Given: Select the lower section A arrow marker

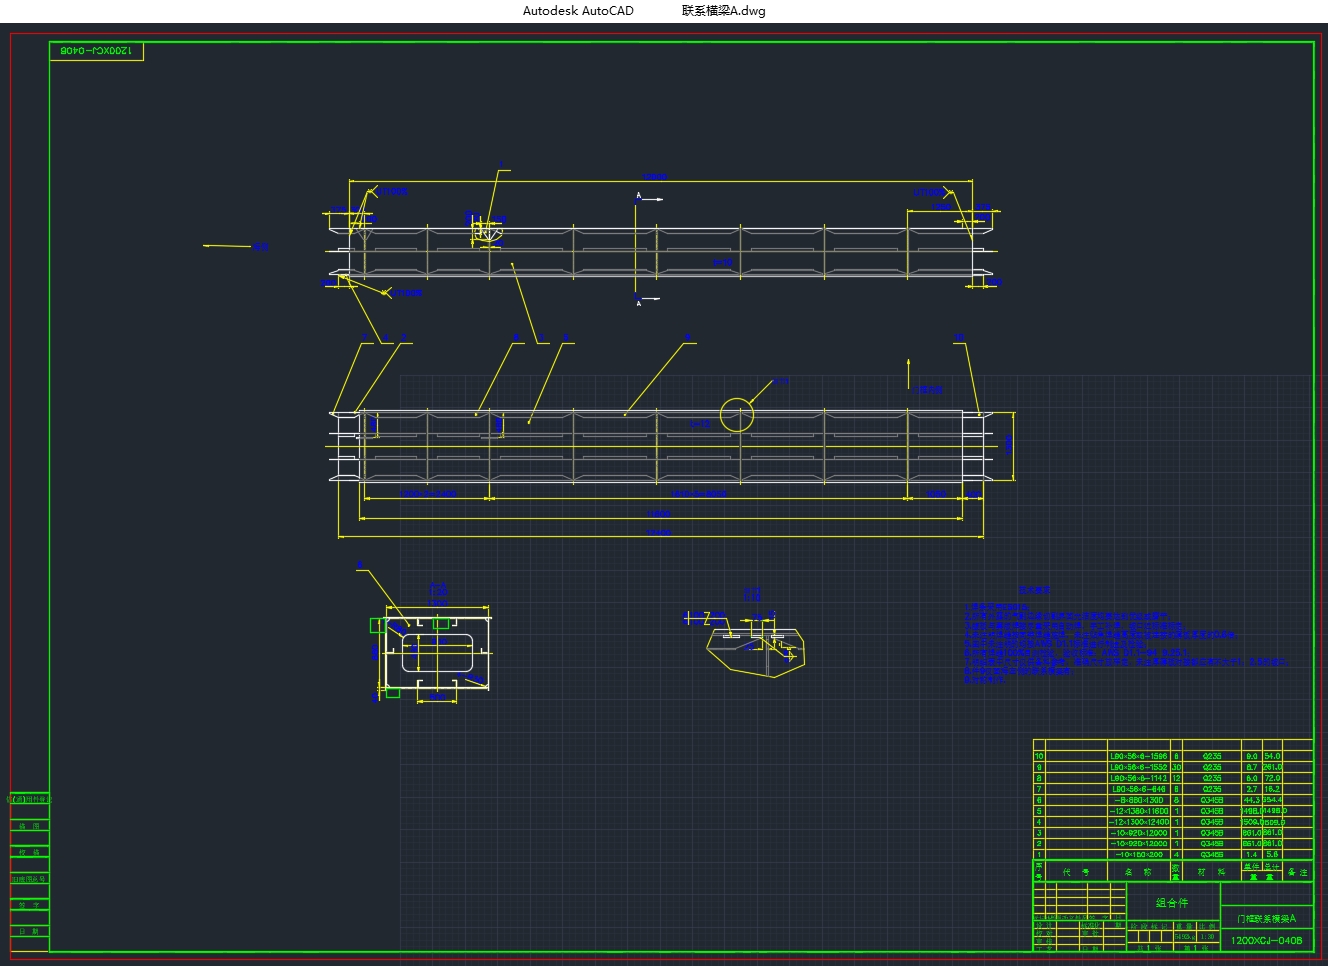Looking at the screenshot, I should click(647, 298).
